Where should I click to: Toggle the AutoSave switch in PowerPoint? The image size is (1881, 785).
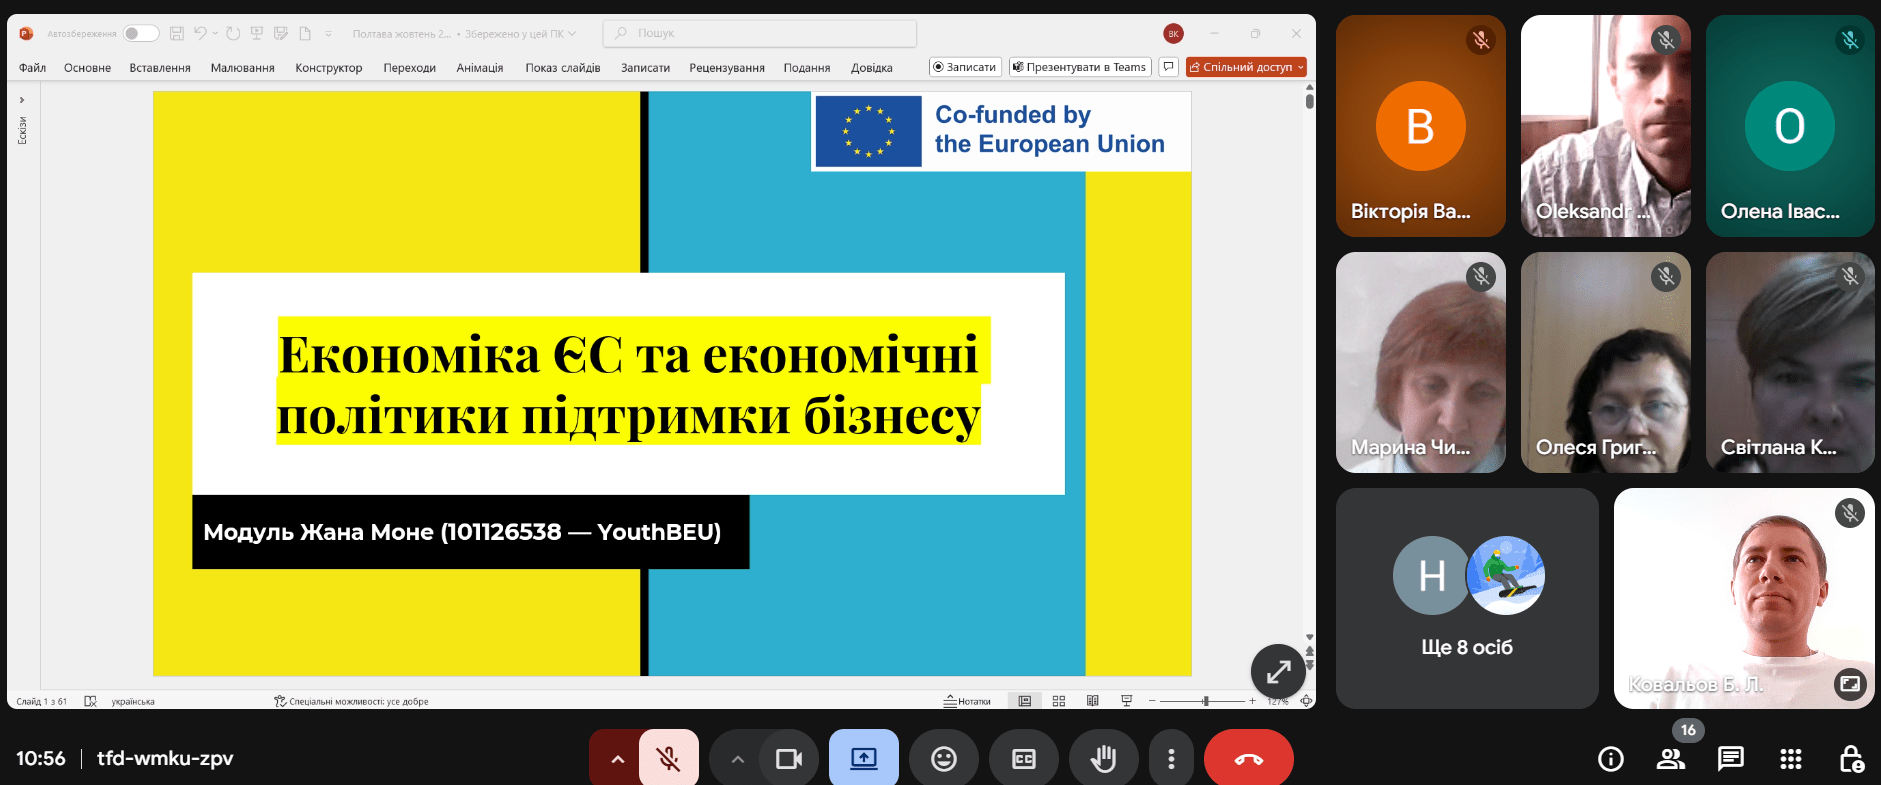(141, 33)
